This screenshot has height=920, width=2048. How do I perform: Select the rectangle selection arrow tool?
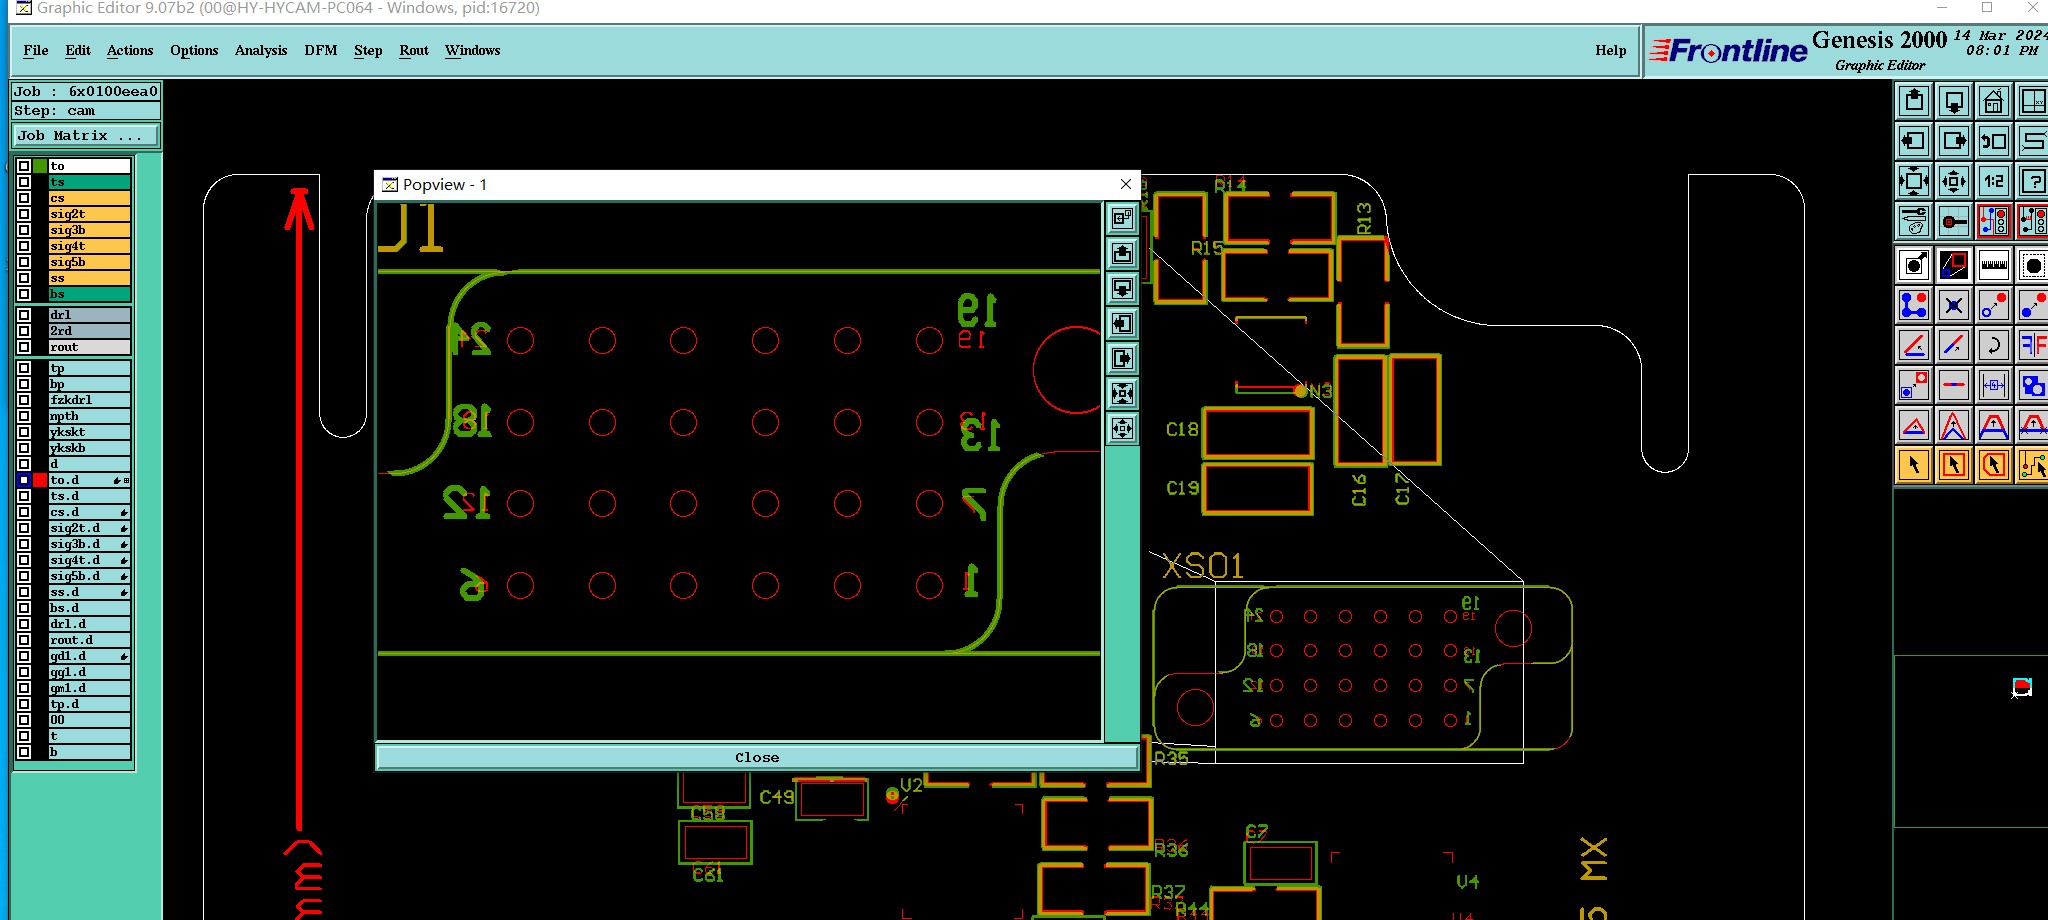(1954, 465)
